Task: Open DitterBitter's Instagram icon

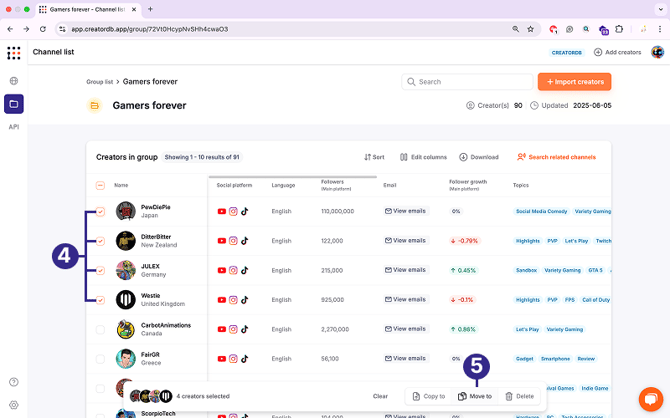Action: (x=233, y=241)
